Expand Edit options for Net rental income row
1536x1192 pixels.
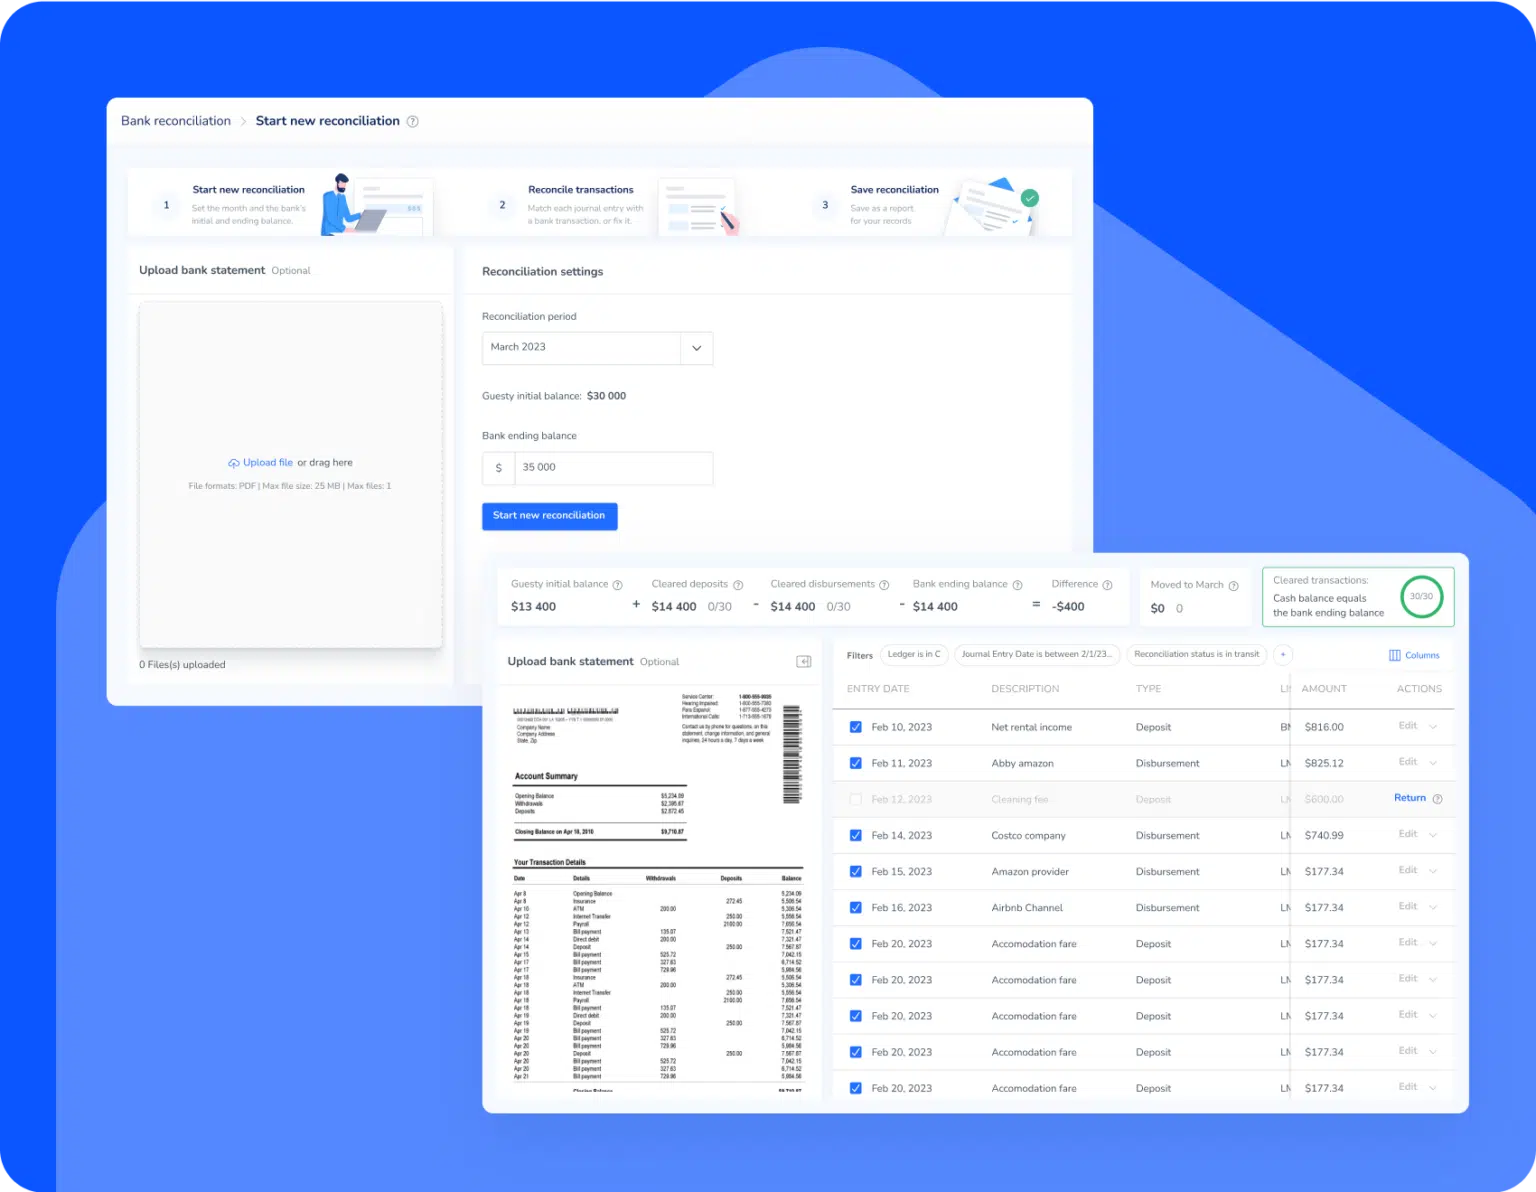pos(1433,727)
